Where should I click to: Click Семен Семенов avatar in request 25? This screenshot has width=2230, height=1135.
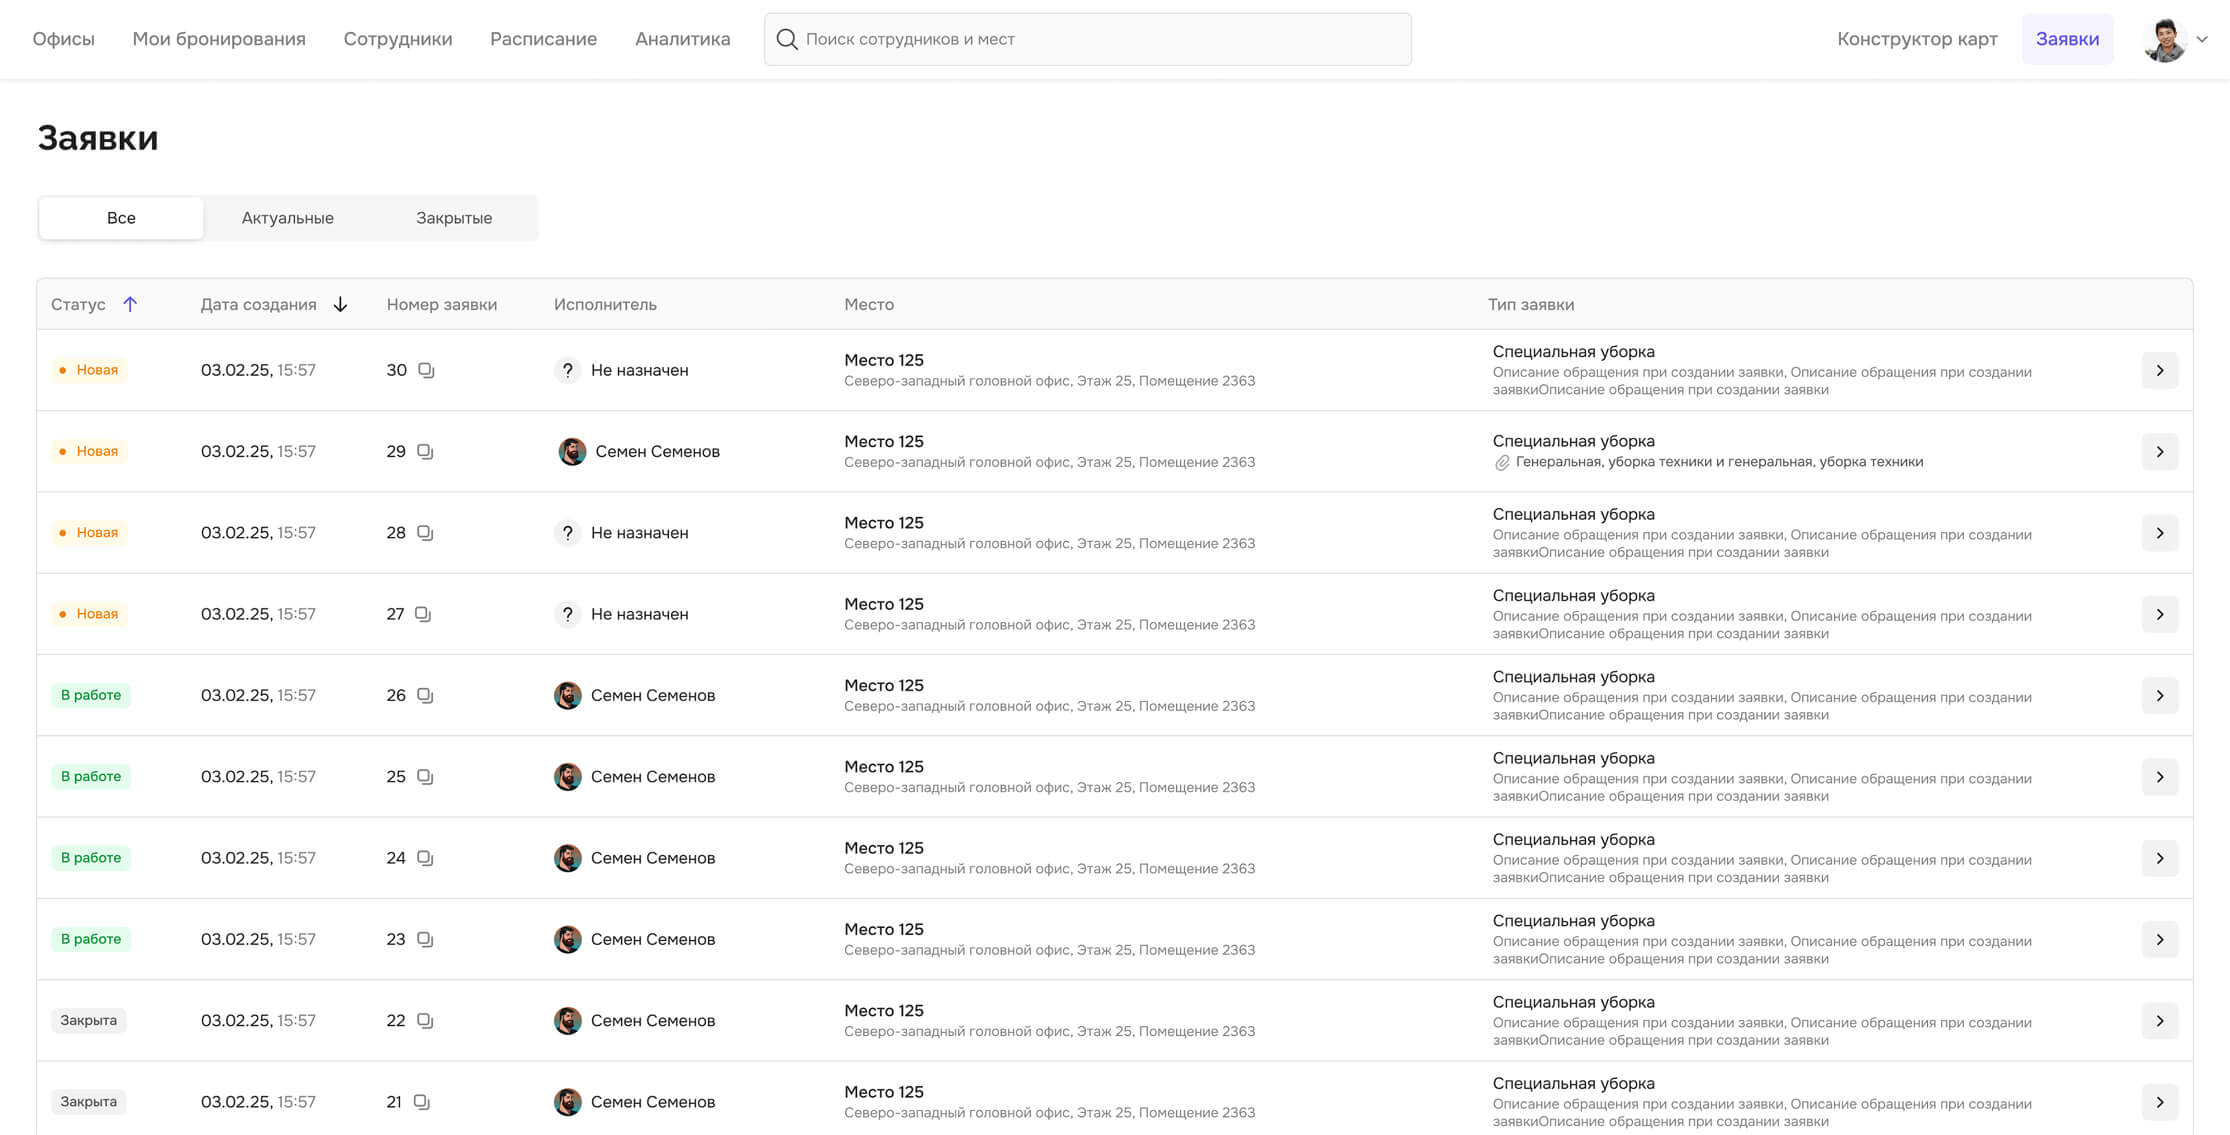point(567,777)
